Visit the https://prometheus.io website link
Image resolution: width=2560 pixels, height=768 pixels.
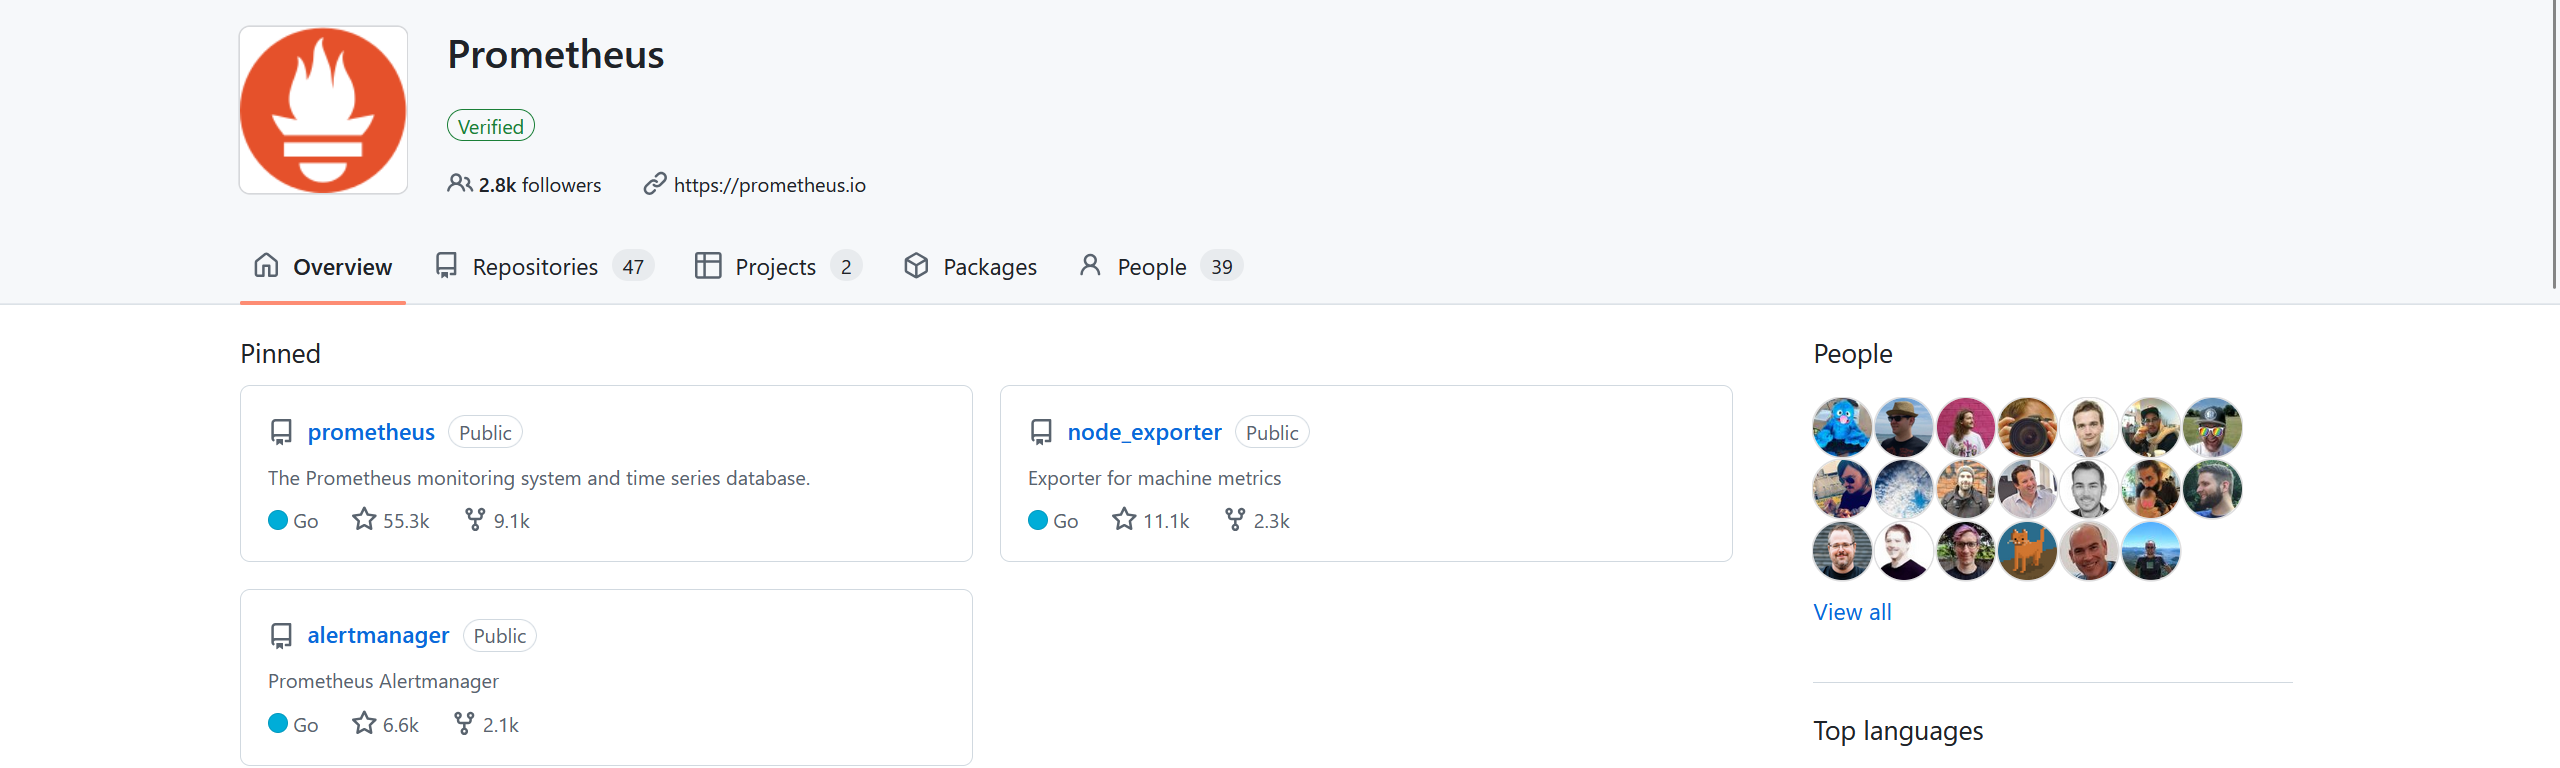pyautogui.click(x=769, y=185)
